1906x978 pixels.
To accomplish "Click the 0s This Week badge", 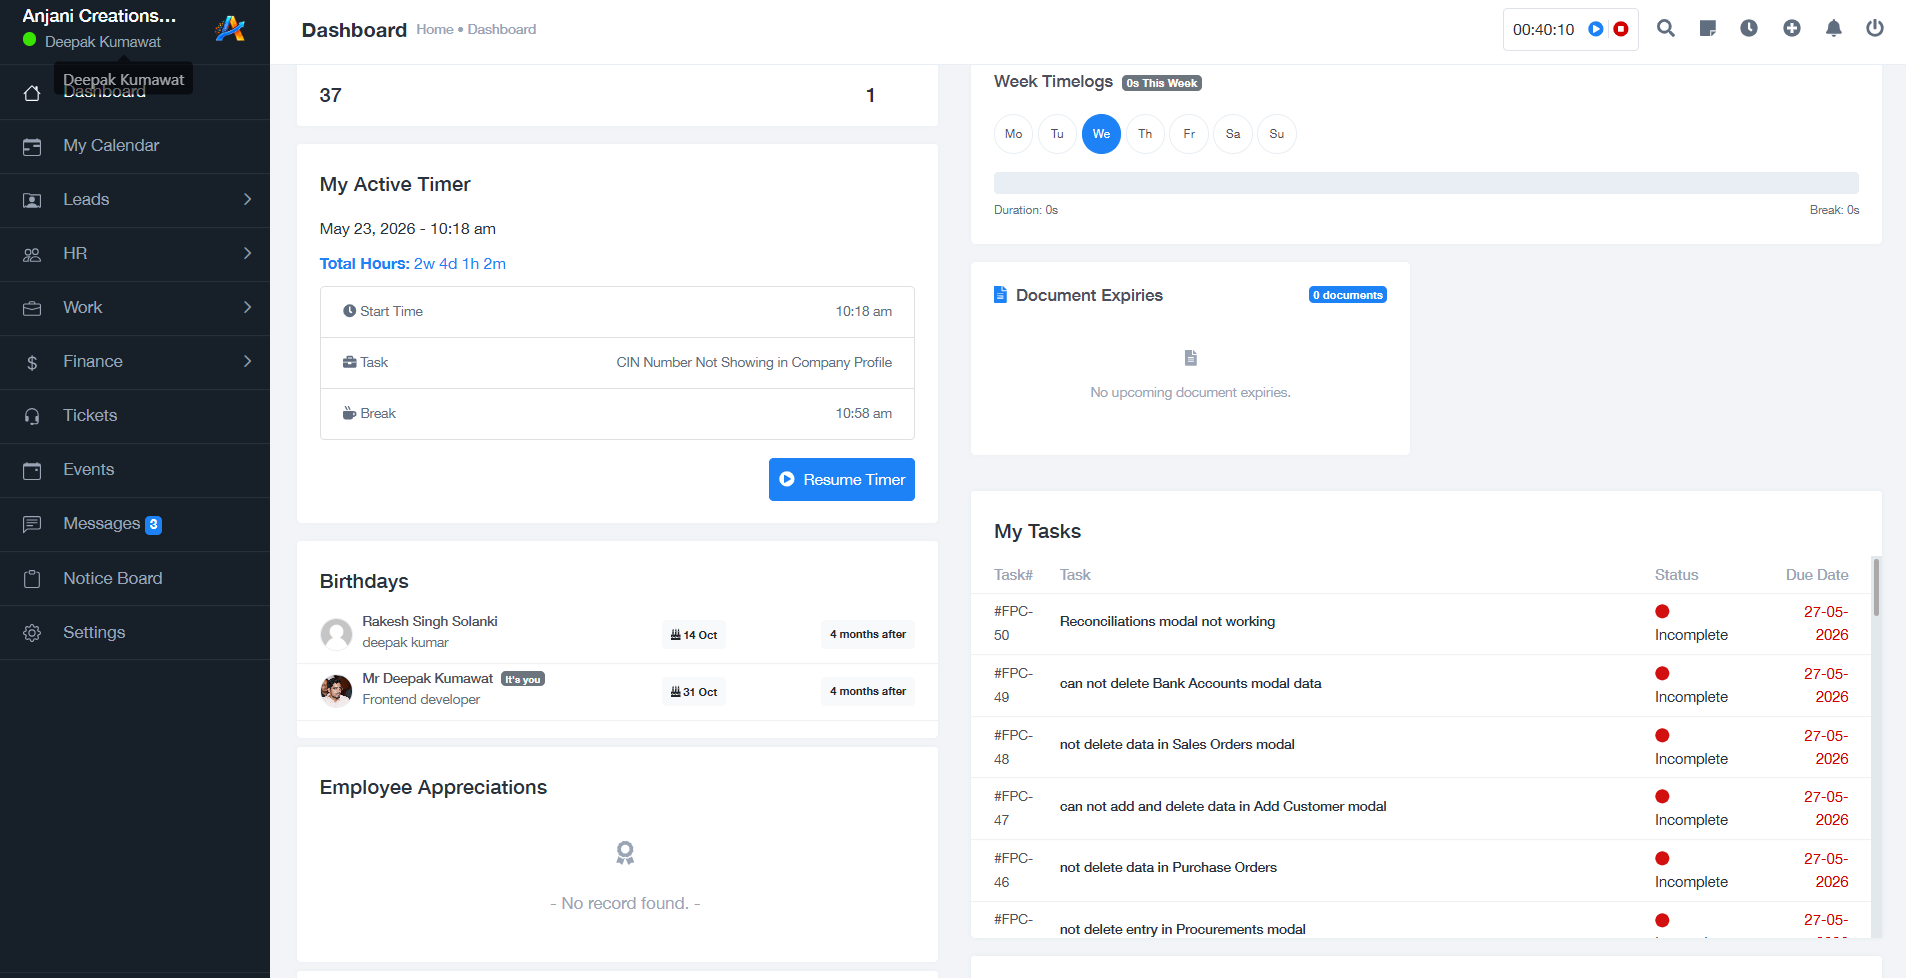I will point(1161,83).
